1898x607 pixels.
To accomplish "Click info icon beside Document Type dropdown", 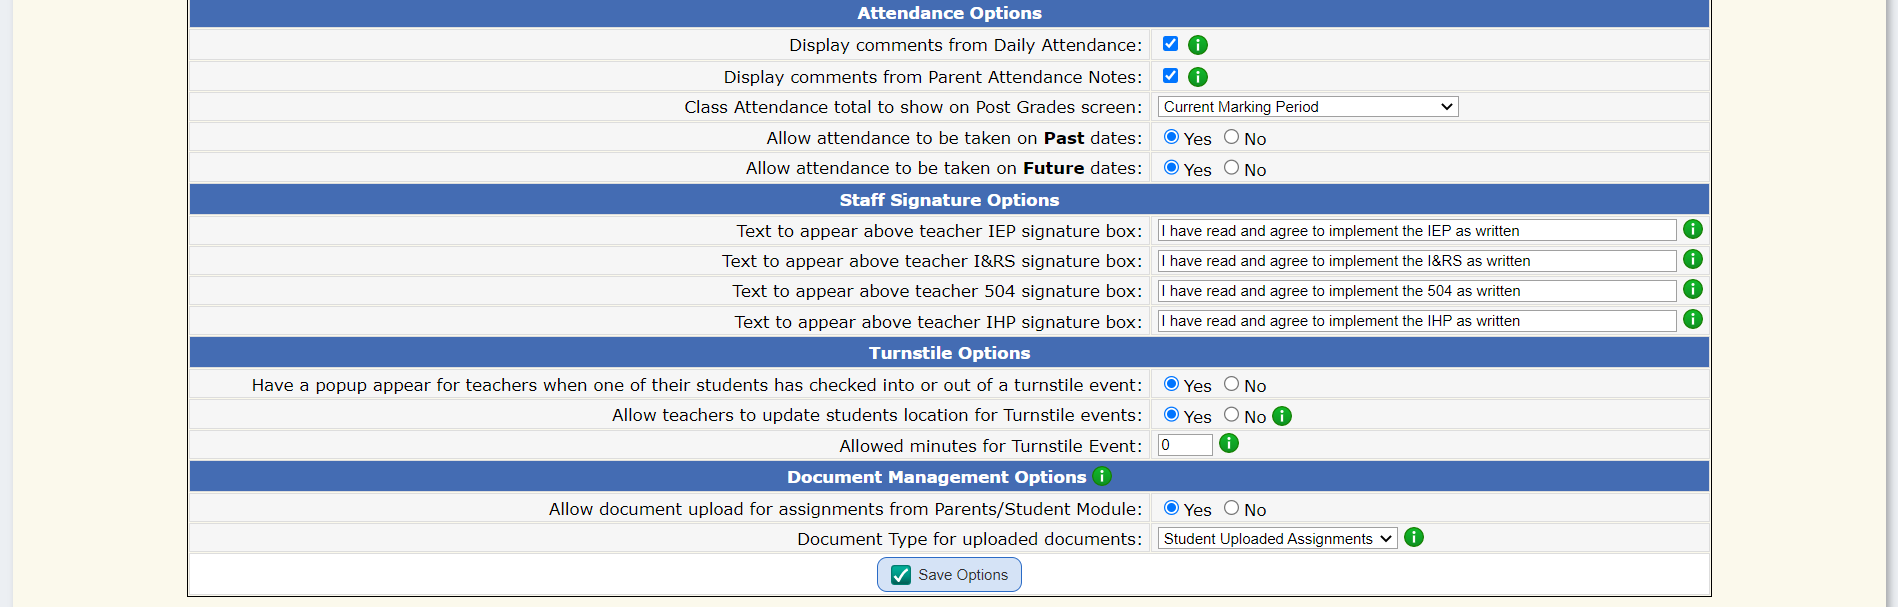I will pyautogui.click(x=1414, y=537).
